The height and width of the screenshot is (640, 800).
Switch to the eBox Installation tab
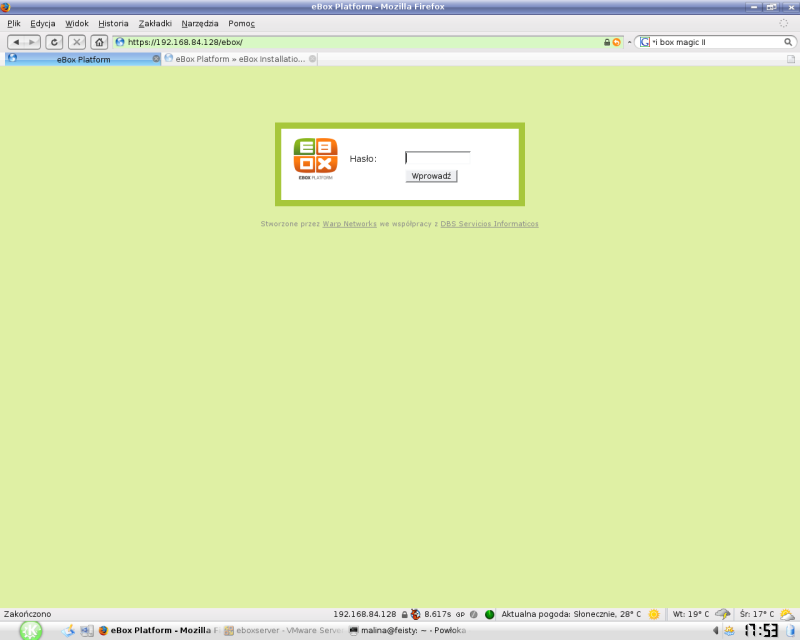tap(240, 59)
